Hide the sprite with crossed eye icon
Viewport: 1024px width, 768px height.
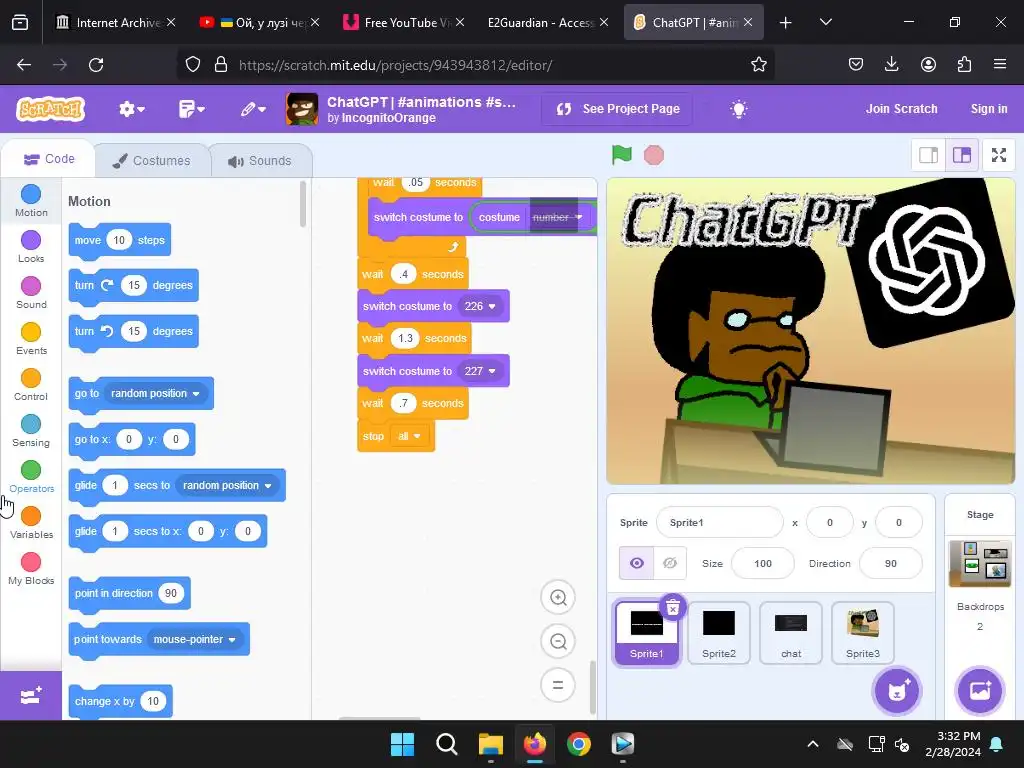click(x=670, y=563)
